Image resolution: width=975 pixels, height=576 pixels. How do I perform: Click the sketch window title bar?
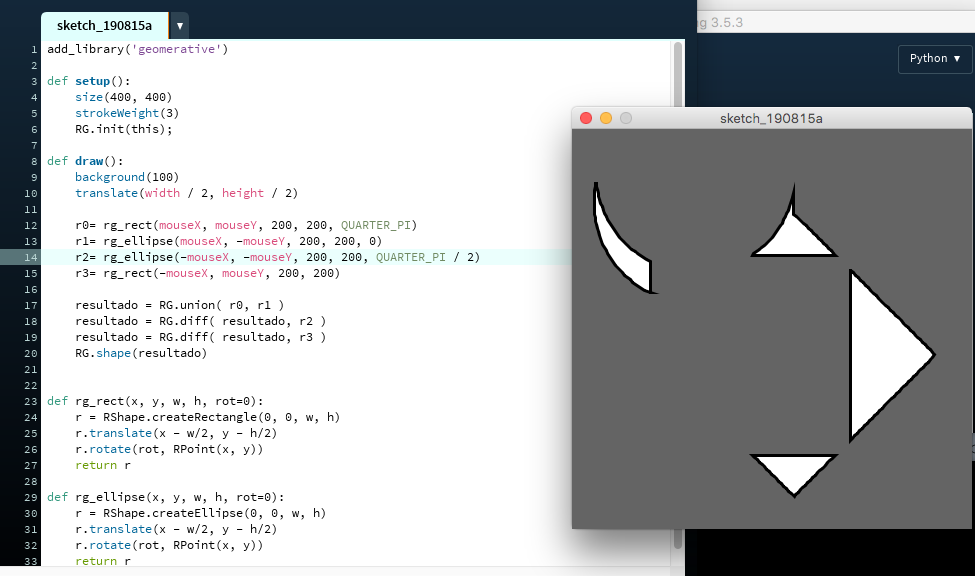tap(770, 118)
